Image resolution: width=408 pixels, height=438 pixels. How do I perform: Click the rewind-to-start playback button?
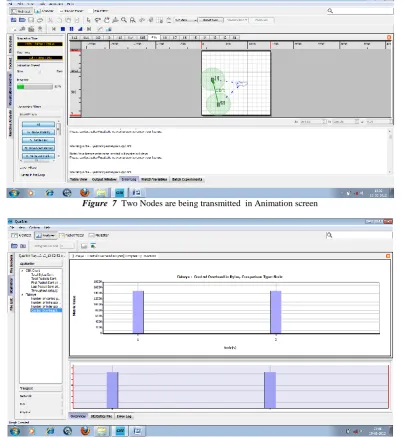tap(54, 29)
